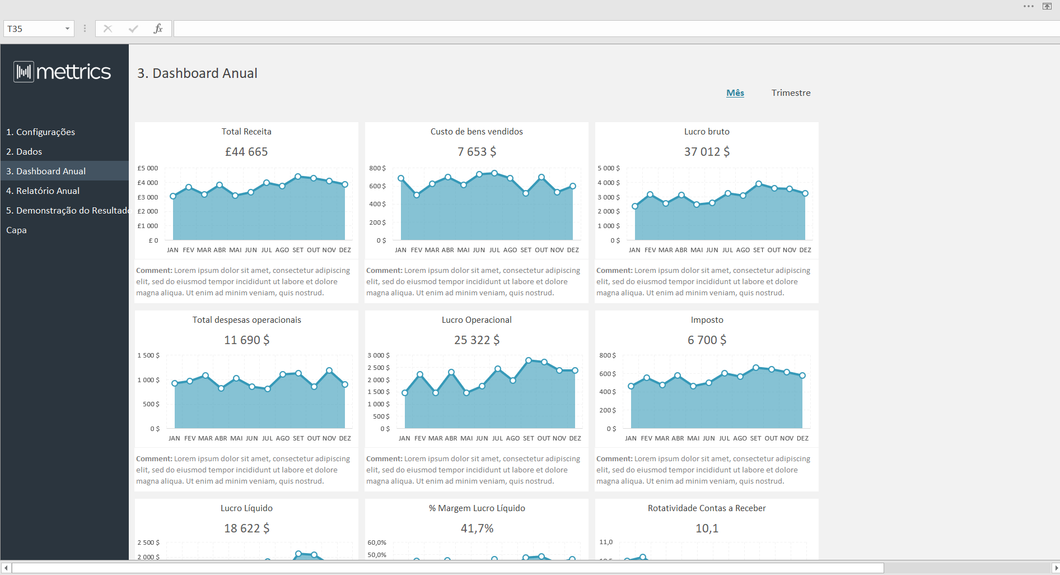The image size is (1060, 575).
Task: Click the confirm checkmark in formula bar
Action: pyautogui.click(x=133, y=28)
